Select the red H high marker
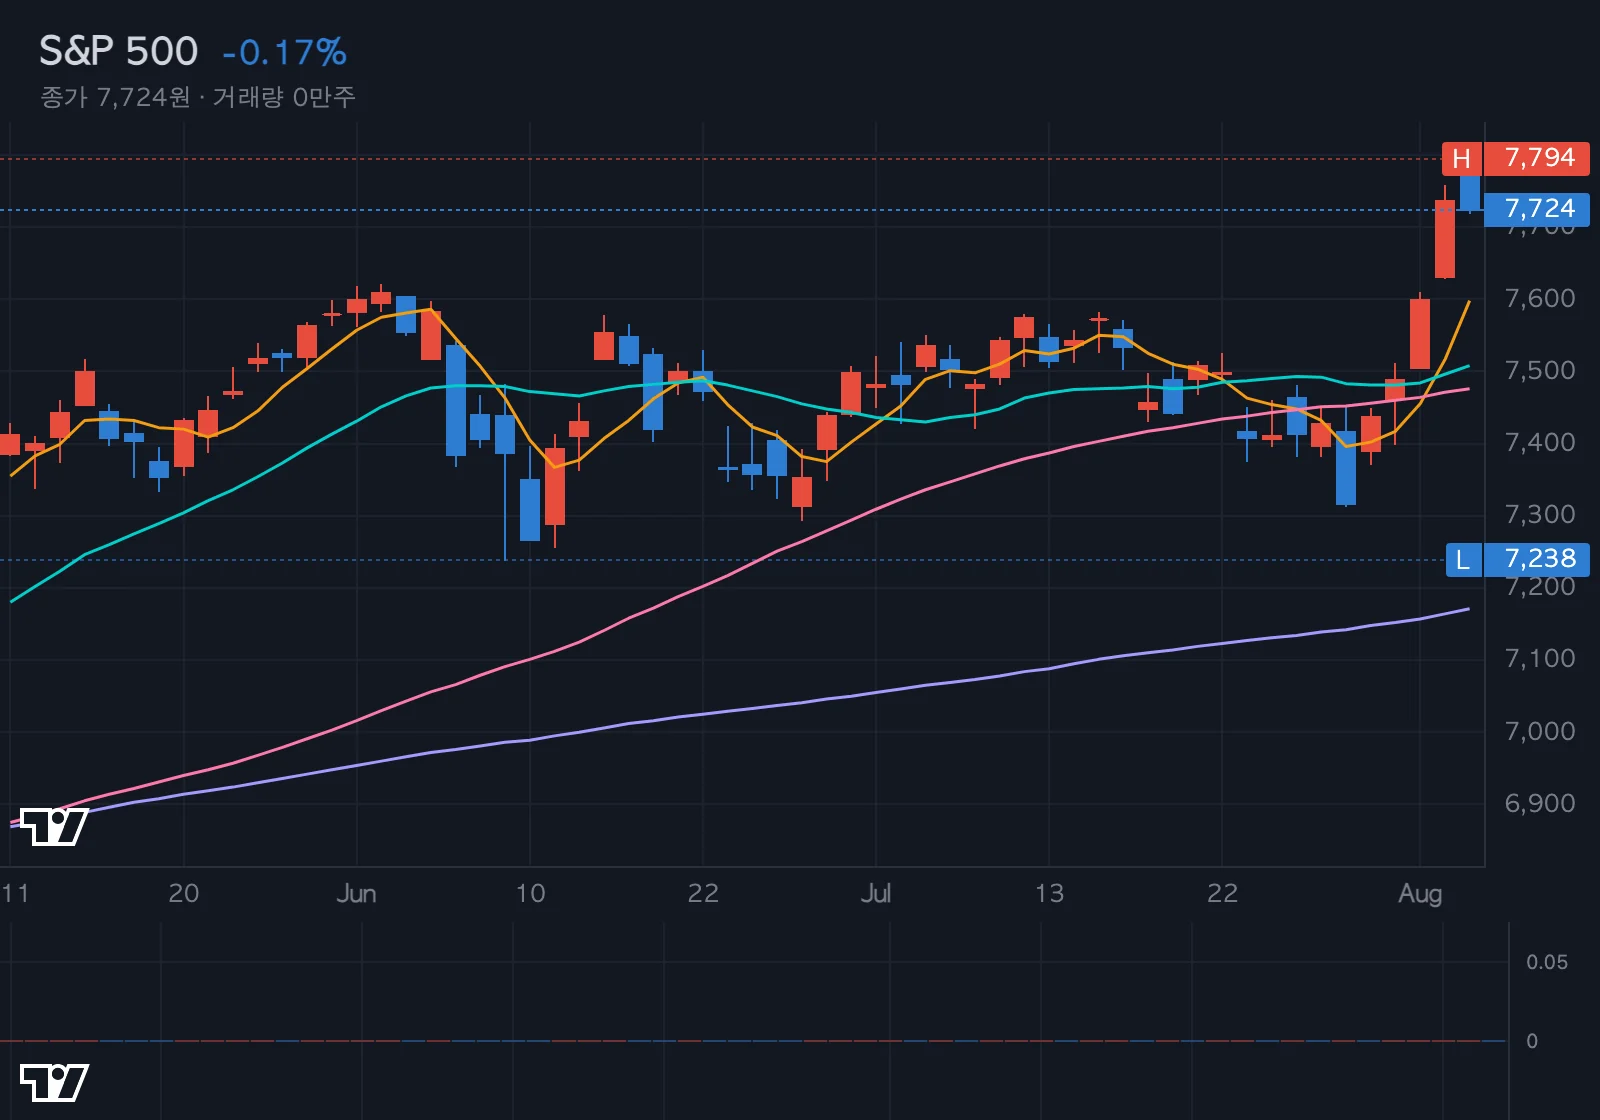Image resolution: width=1600 pixels, height=1120 pixels. point(1461,158)
